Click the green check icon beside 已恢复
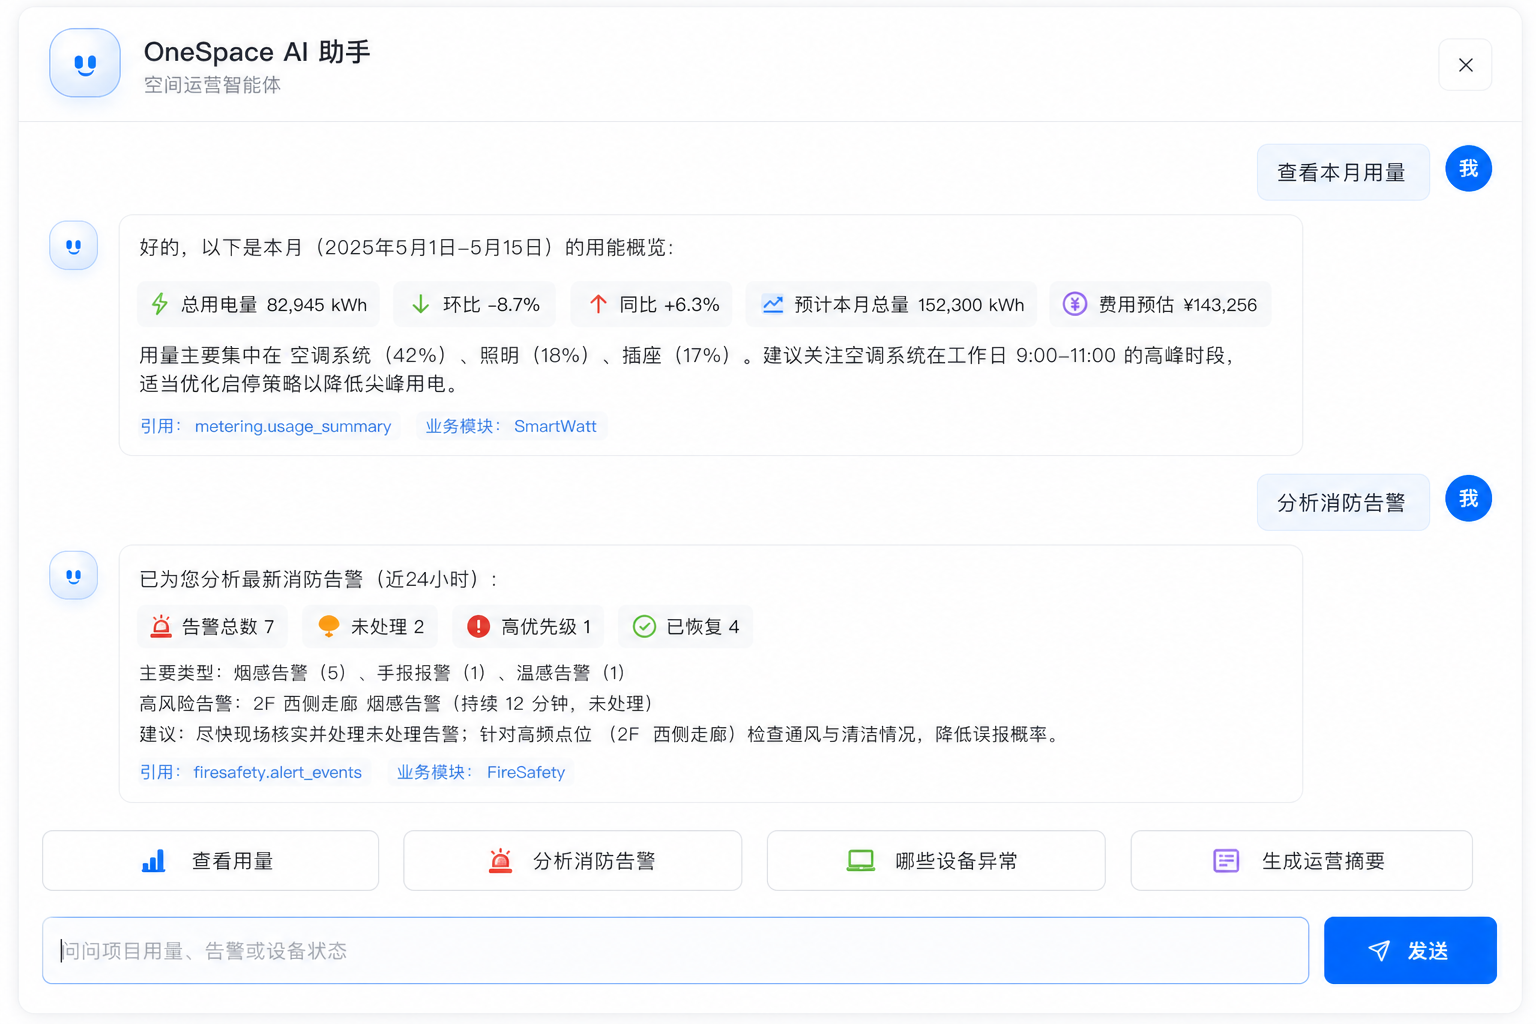 [x=645, y=627]
